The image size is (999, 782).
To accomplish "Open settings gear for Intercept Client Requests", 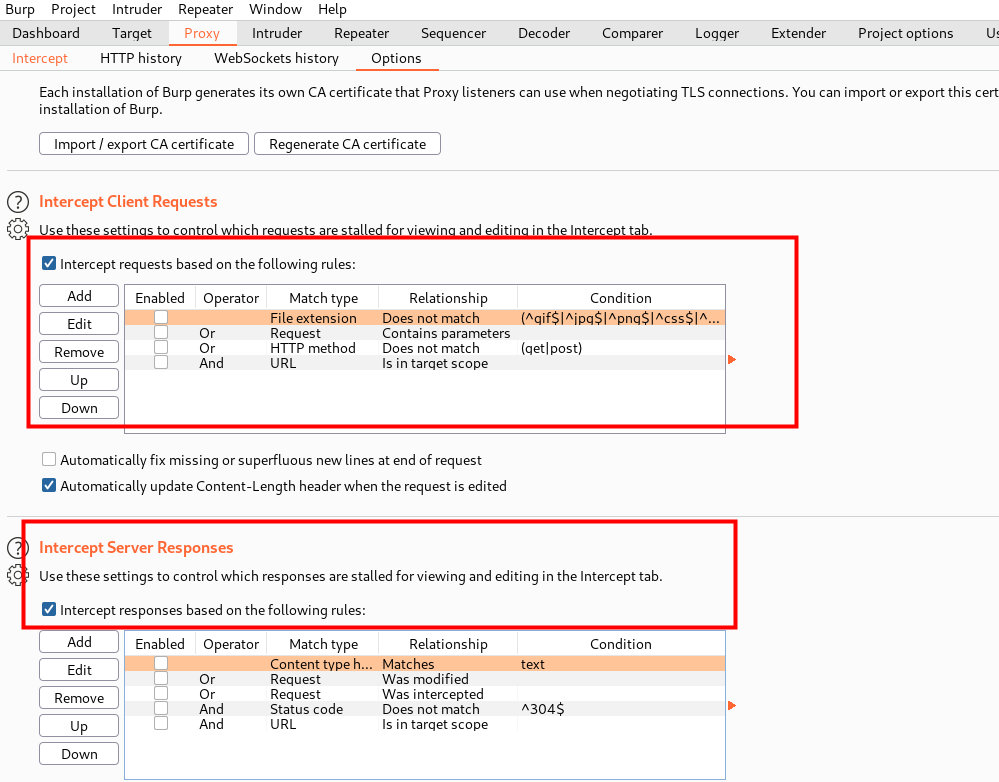I will [x=18, y=229].
